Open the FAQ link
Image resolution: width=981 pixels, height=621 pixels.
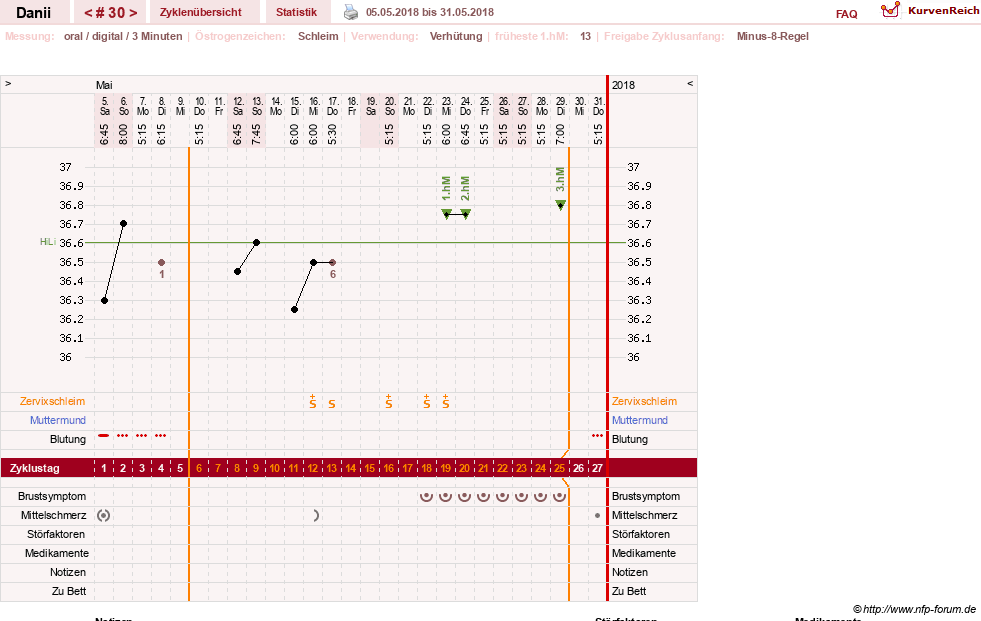click(846, 14)
